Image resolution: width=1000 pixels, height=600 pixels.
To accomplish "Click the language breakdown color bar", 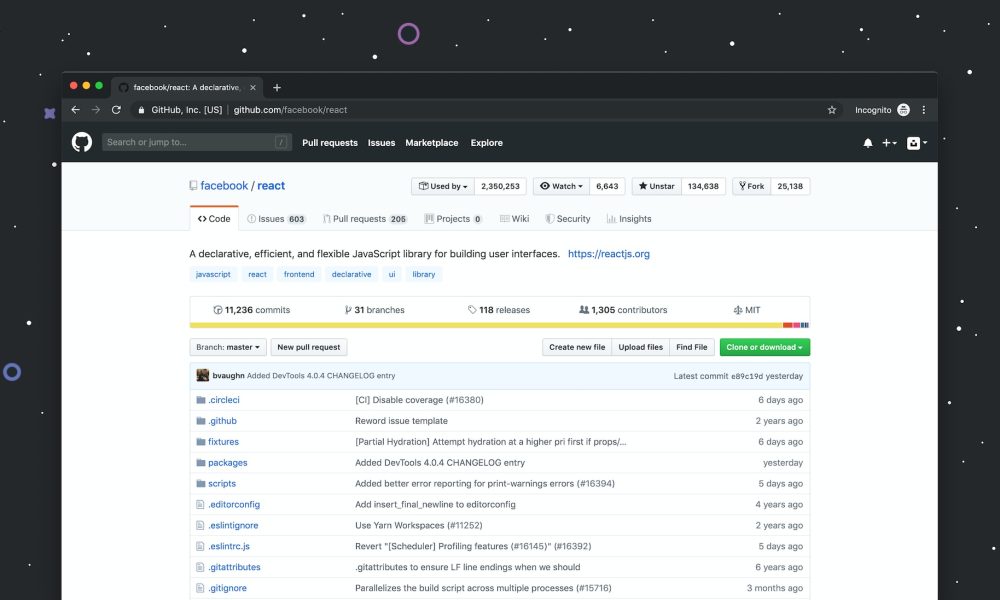I will pos(499,325).
